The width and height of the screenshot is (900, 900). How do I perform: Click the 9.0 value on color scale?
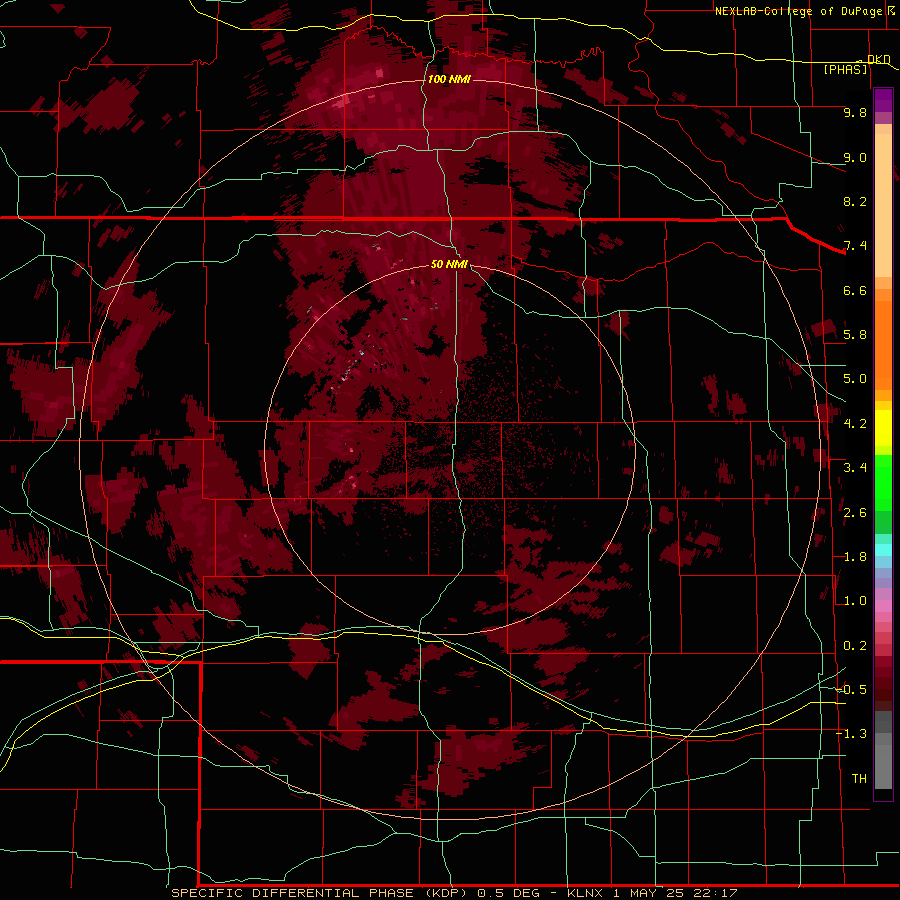click(855, 157)
